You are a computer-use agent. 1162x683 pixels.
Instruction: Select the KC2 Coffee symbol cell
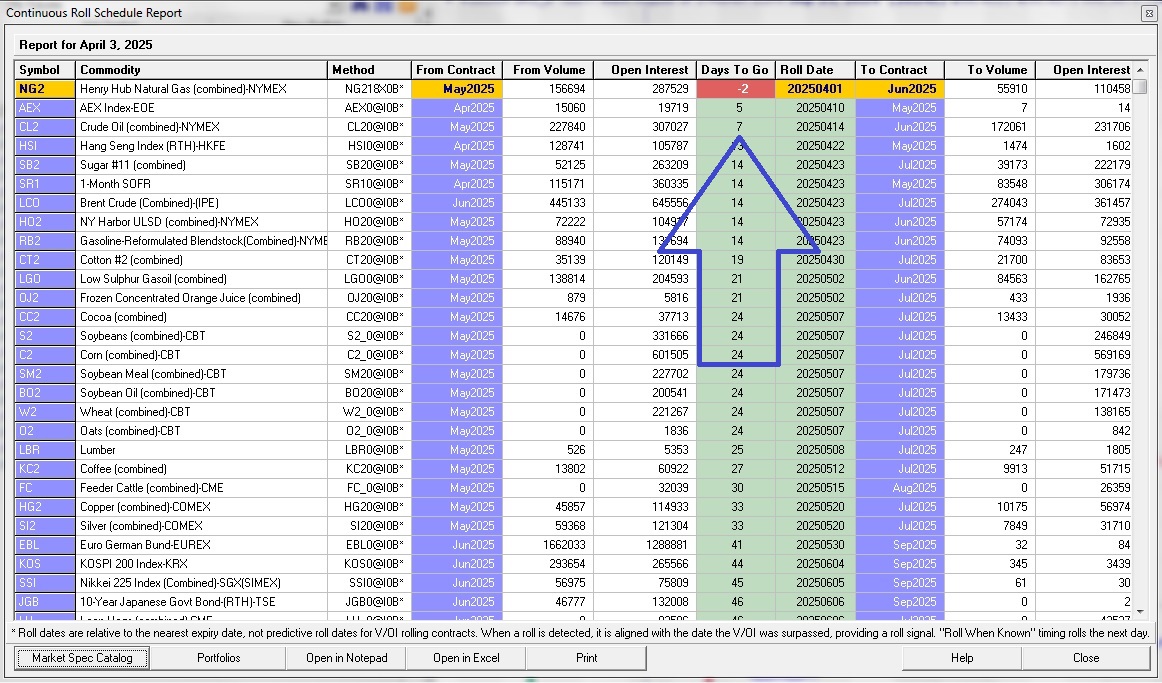coord(45,469)
